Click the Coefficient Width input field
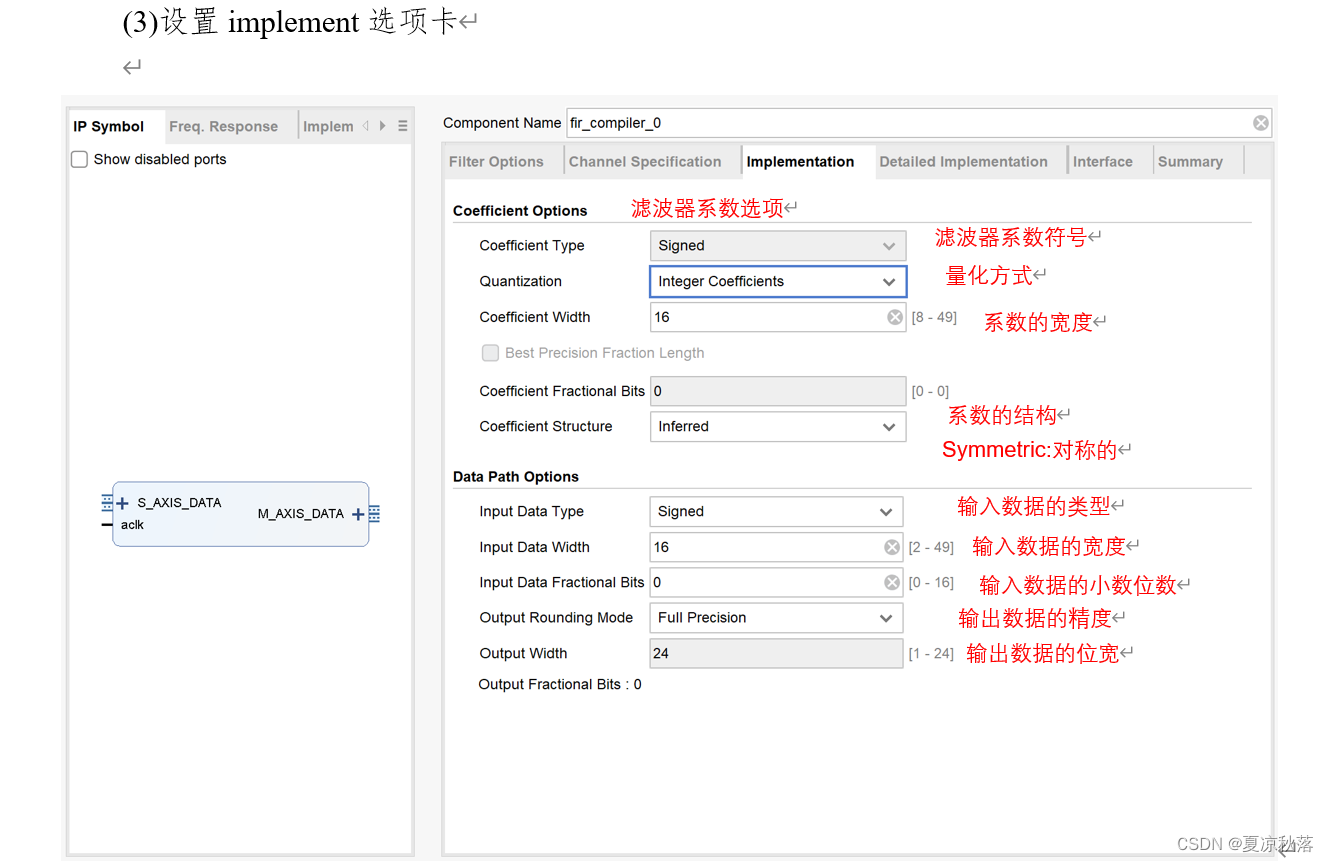The image size is (1329, 862). (x=778, y=317)
